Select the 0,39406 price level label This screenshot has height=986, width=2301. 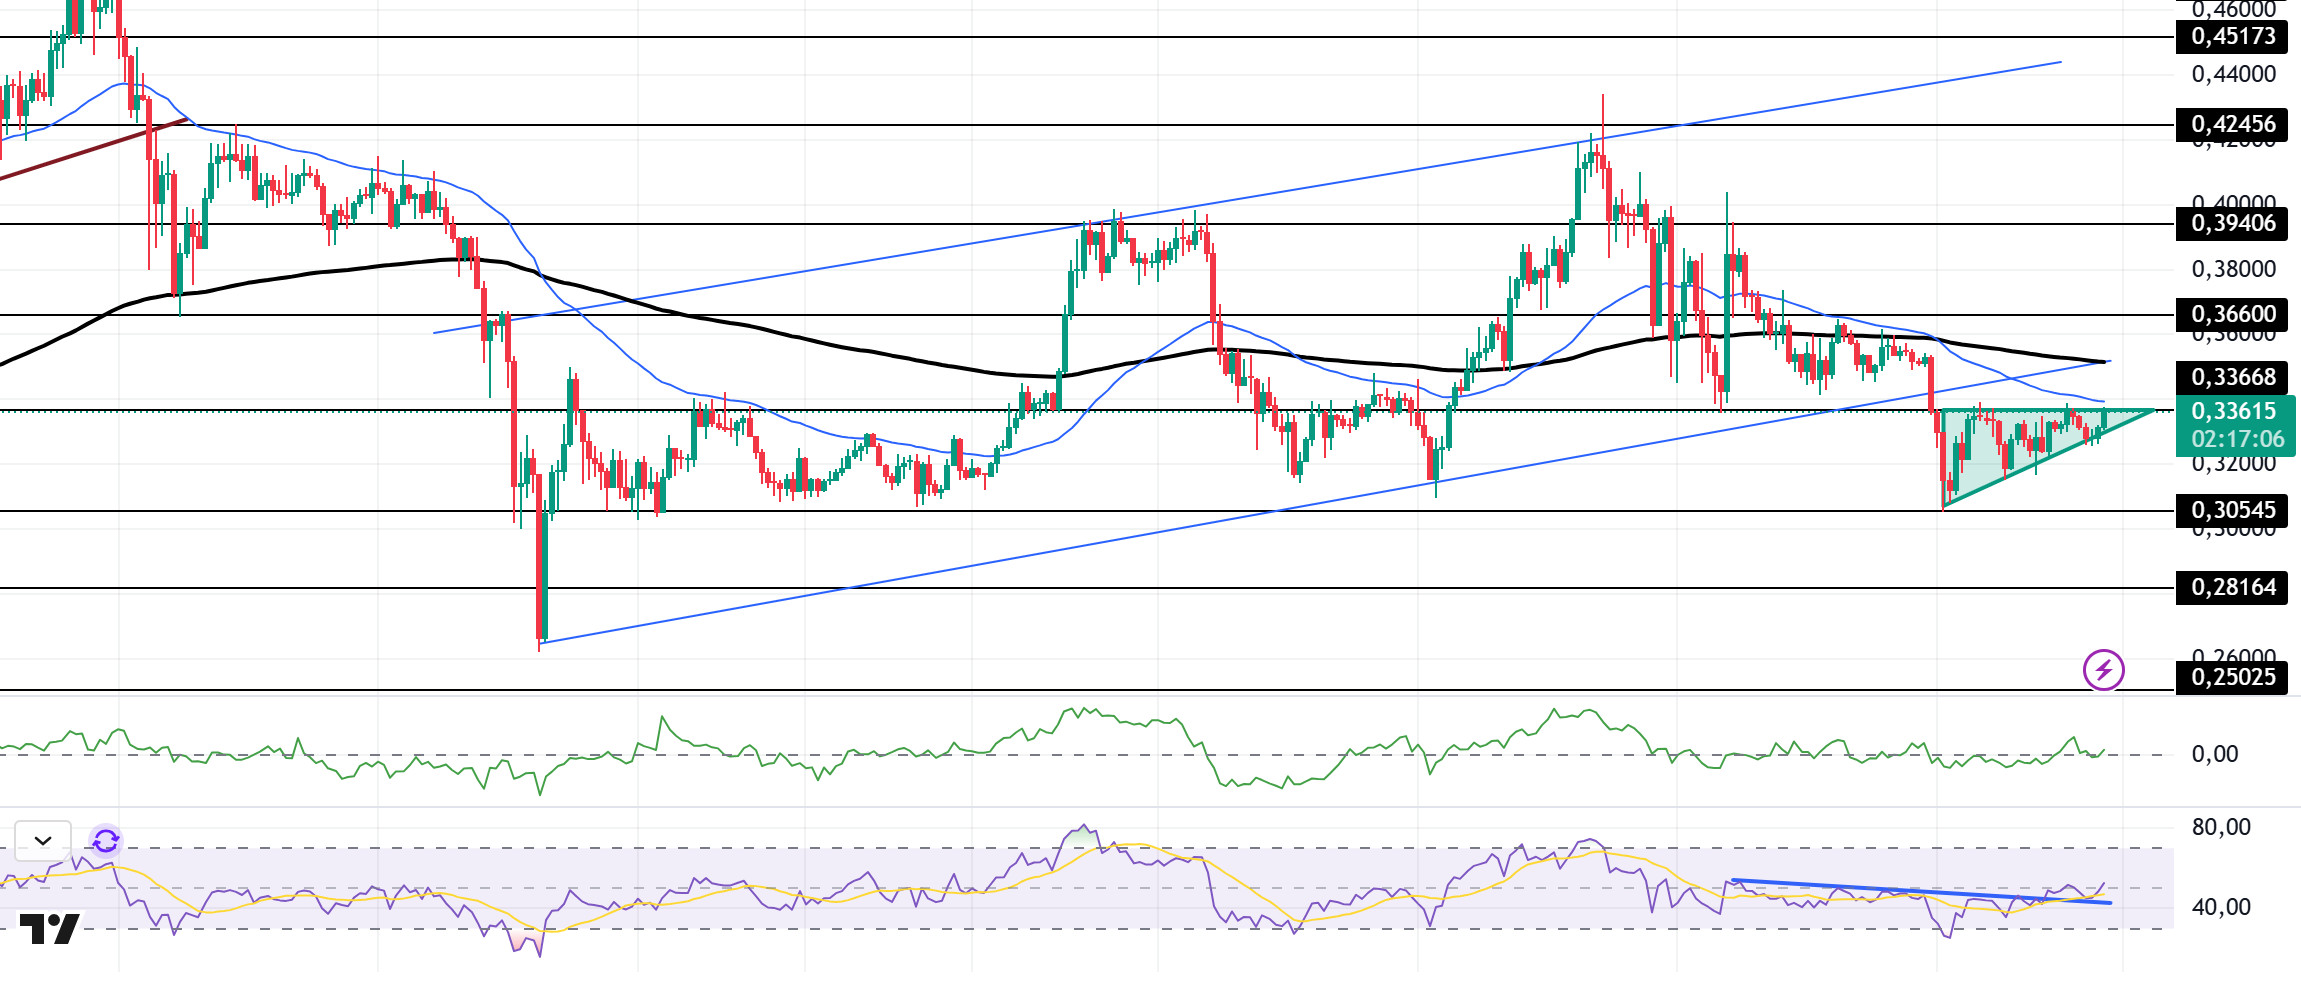tap(2232, 224)
